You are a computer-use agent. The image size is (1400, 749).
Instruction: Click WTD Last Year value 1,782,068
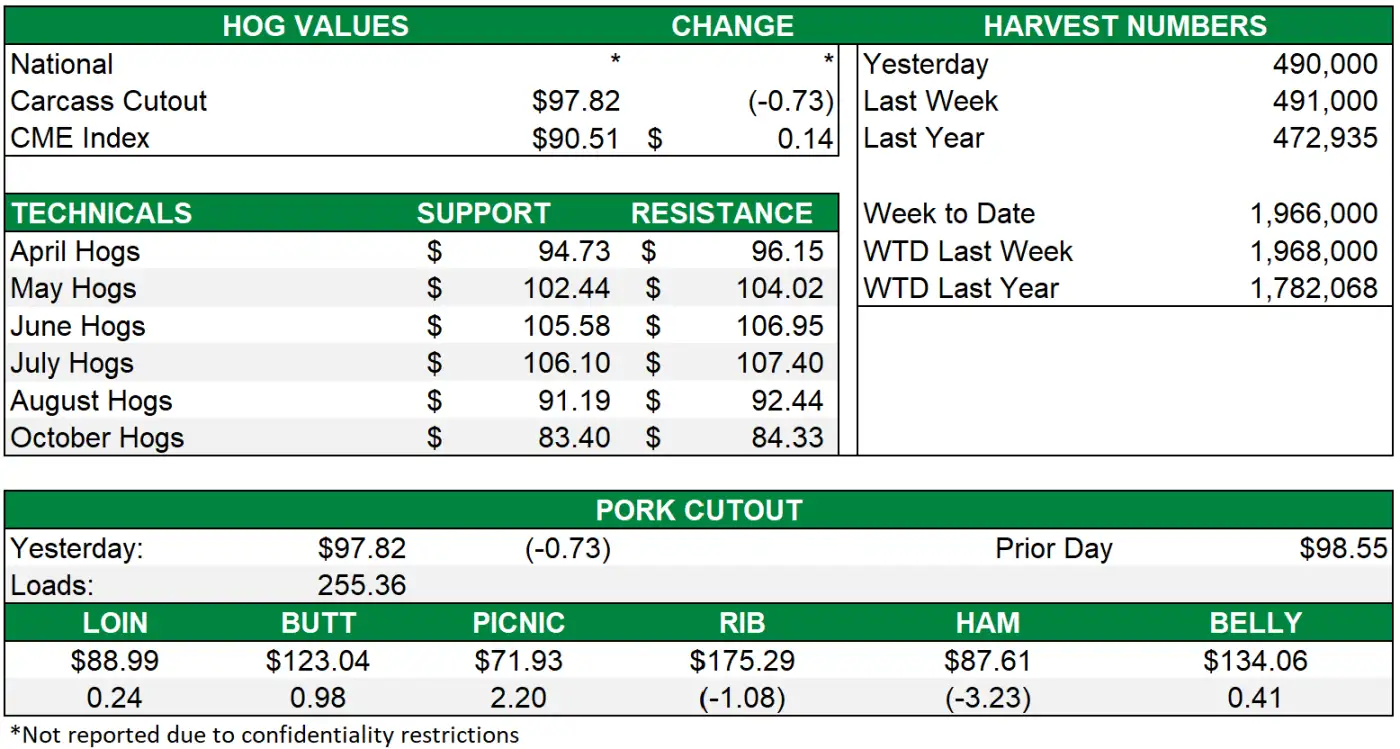[1313, 289]
